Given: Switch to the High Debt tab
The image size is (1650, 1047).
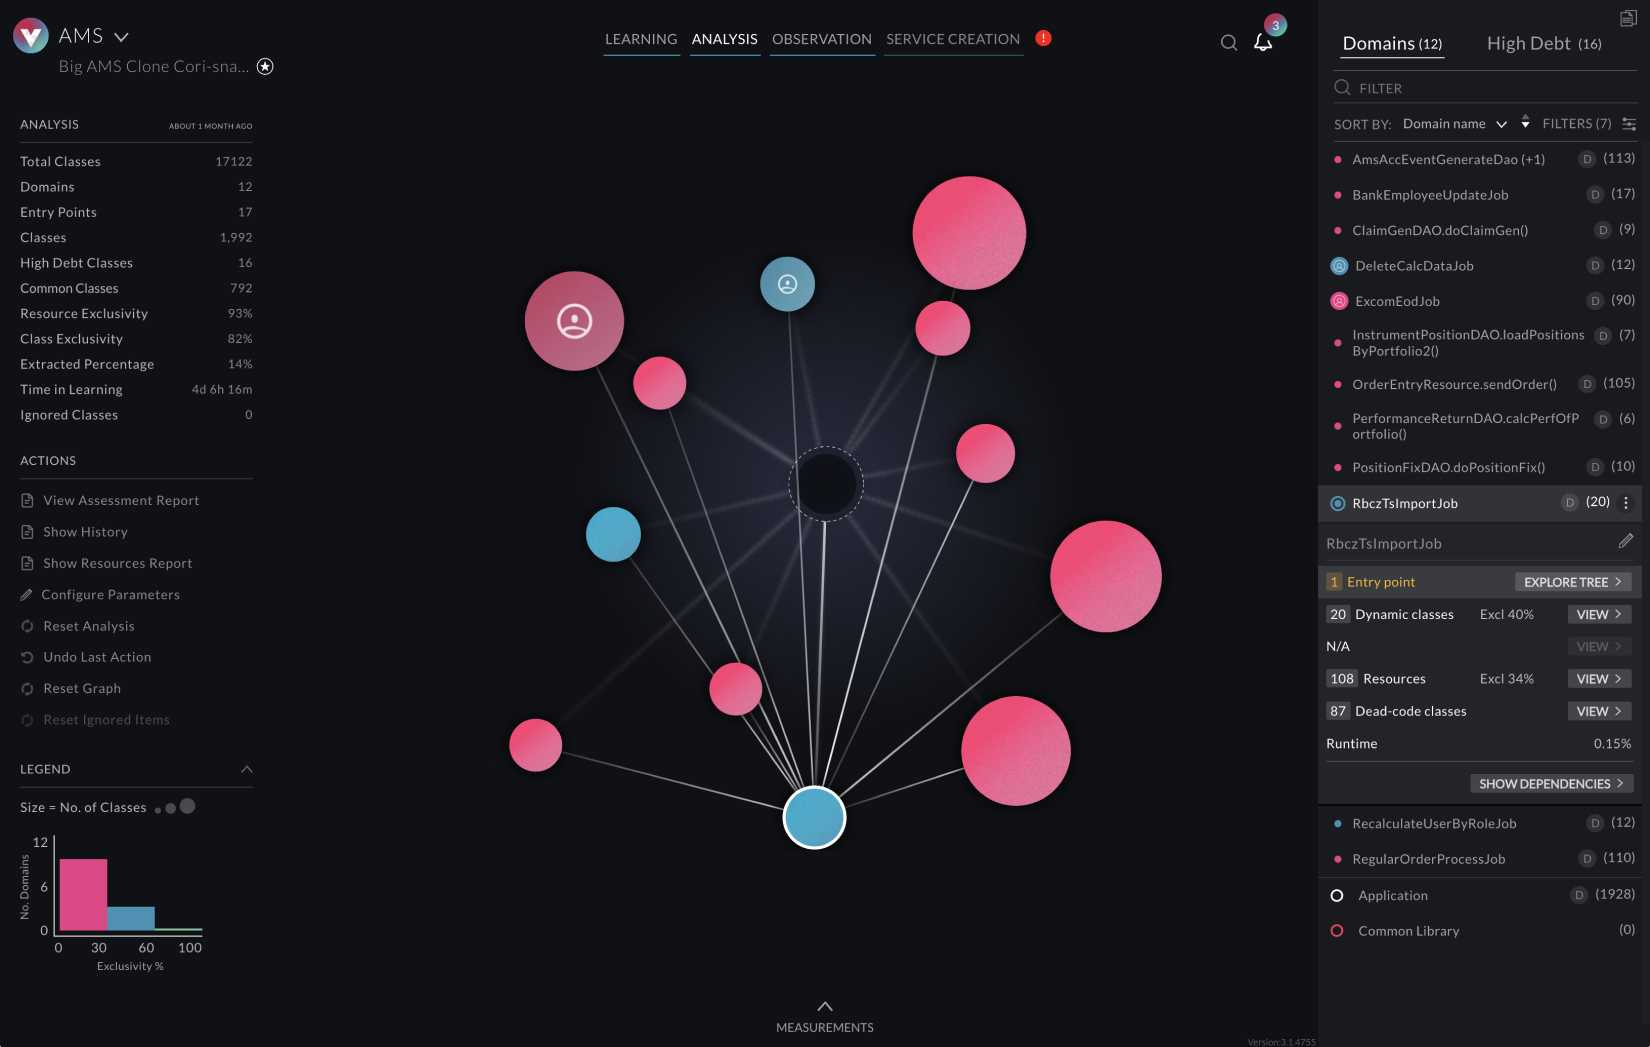Looking at the screenshot, I should pyautogui.click(x=1543, y=43).
